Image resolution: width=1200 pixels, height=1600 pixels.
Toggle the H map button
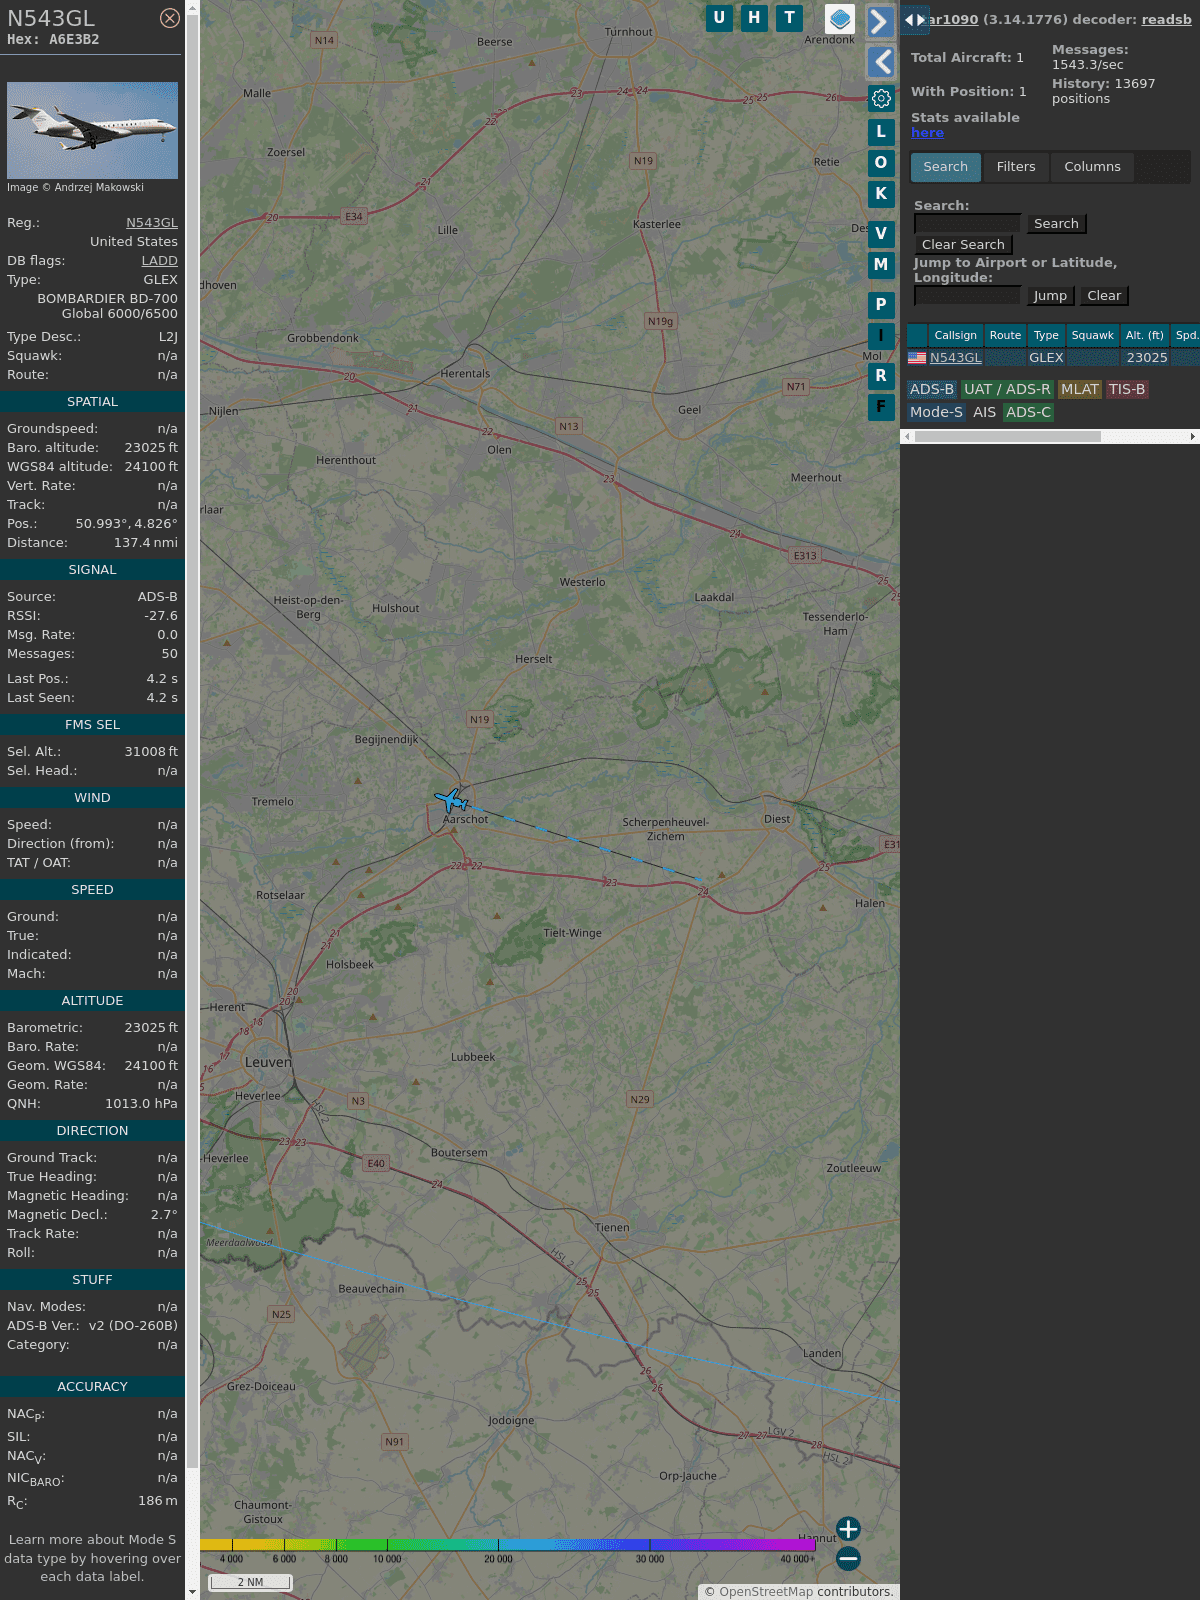(x=754, y=18)
